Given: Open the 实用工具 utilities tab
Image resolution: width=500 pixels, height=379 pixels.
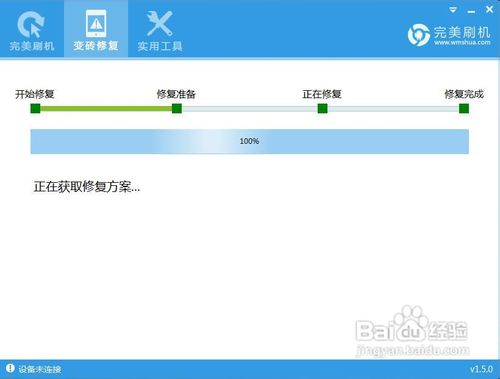Looking at the screenshot, I should 160,30.
